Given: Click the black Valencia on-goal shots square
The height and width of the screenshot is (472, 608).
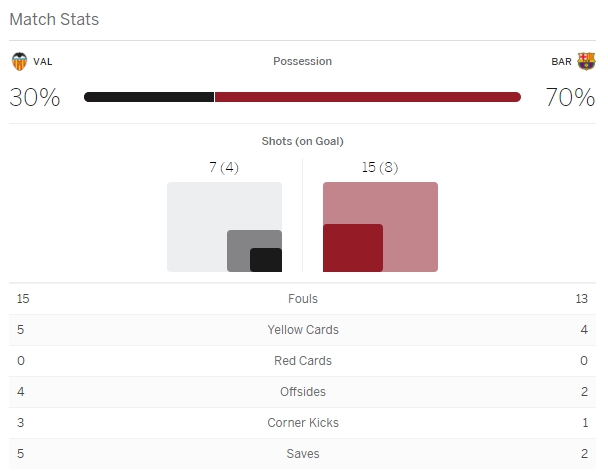Looking at the screenshot, I should tap(265, 260).
